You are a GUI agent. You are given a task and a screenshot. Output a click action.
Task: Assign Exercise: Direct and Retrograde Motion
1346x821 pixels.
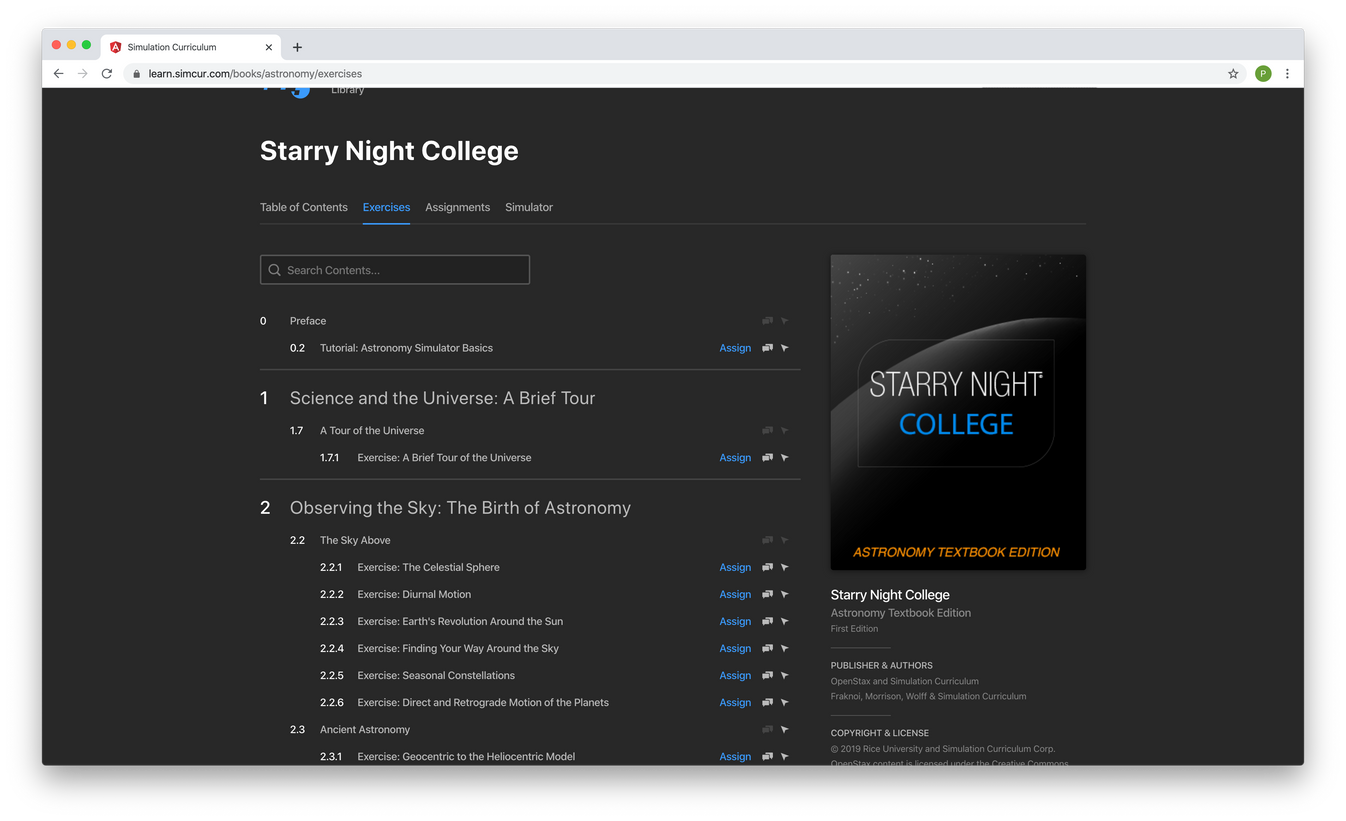coord(735,702)
